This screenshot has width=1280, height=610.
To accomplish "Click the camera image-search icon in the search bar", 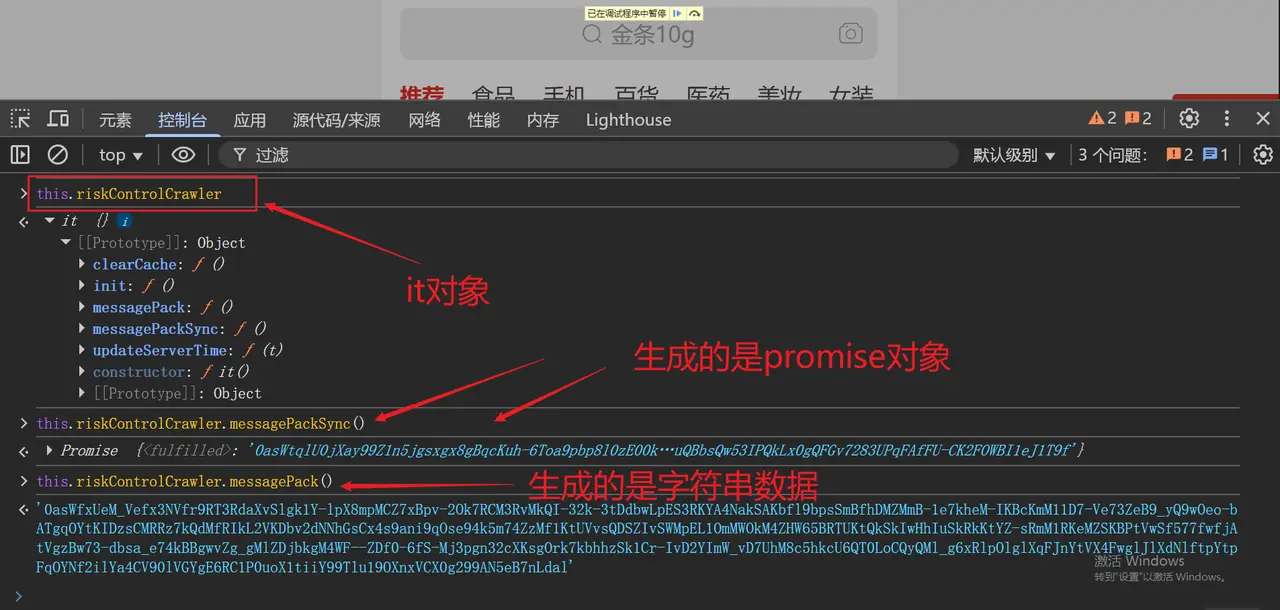I will click(850, 33).
